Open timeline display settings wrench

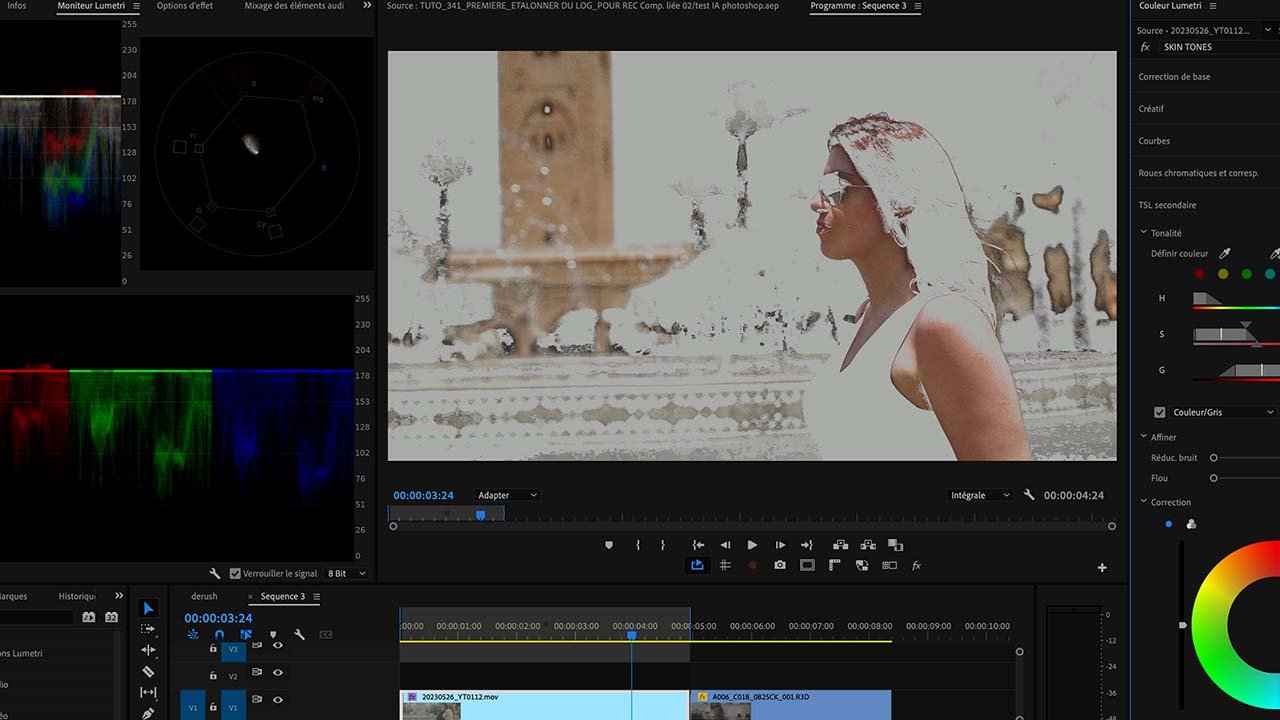[299, 634]
